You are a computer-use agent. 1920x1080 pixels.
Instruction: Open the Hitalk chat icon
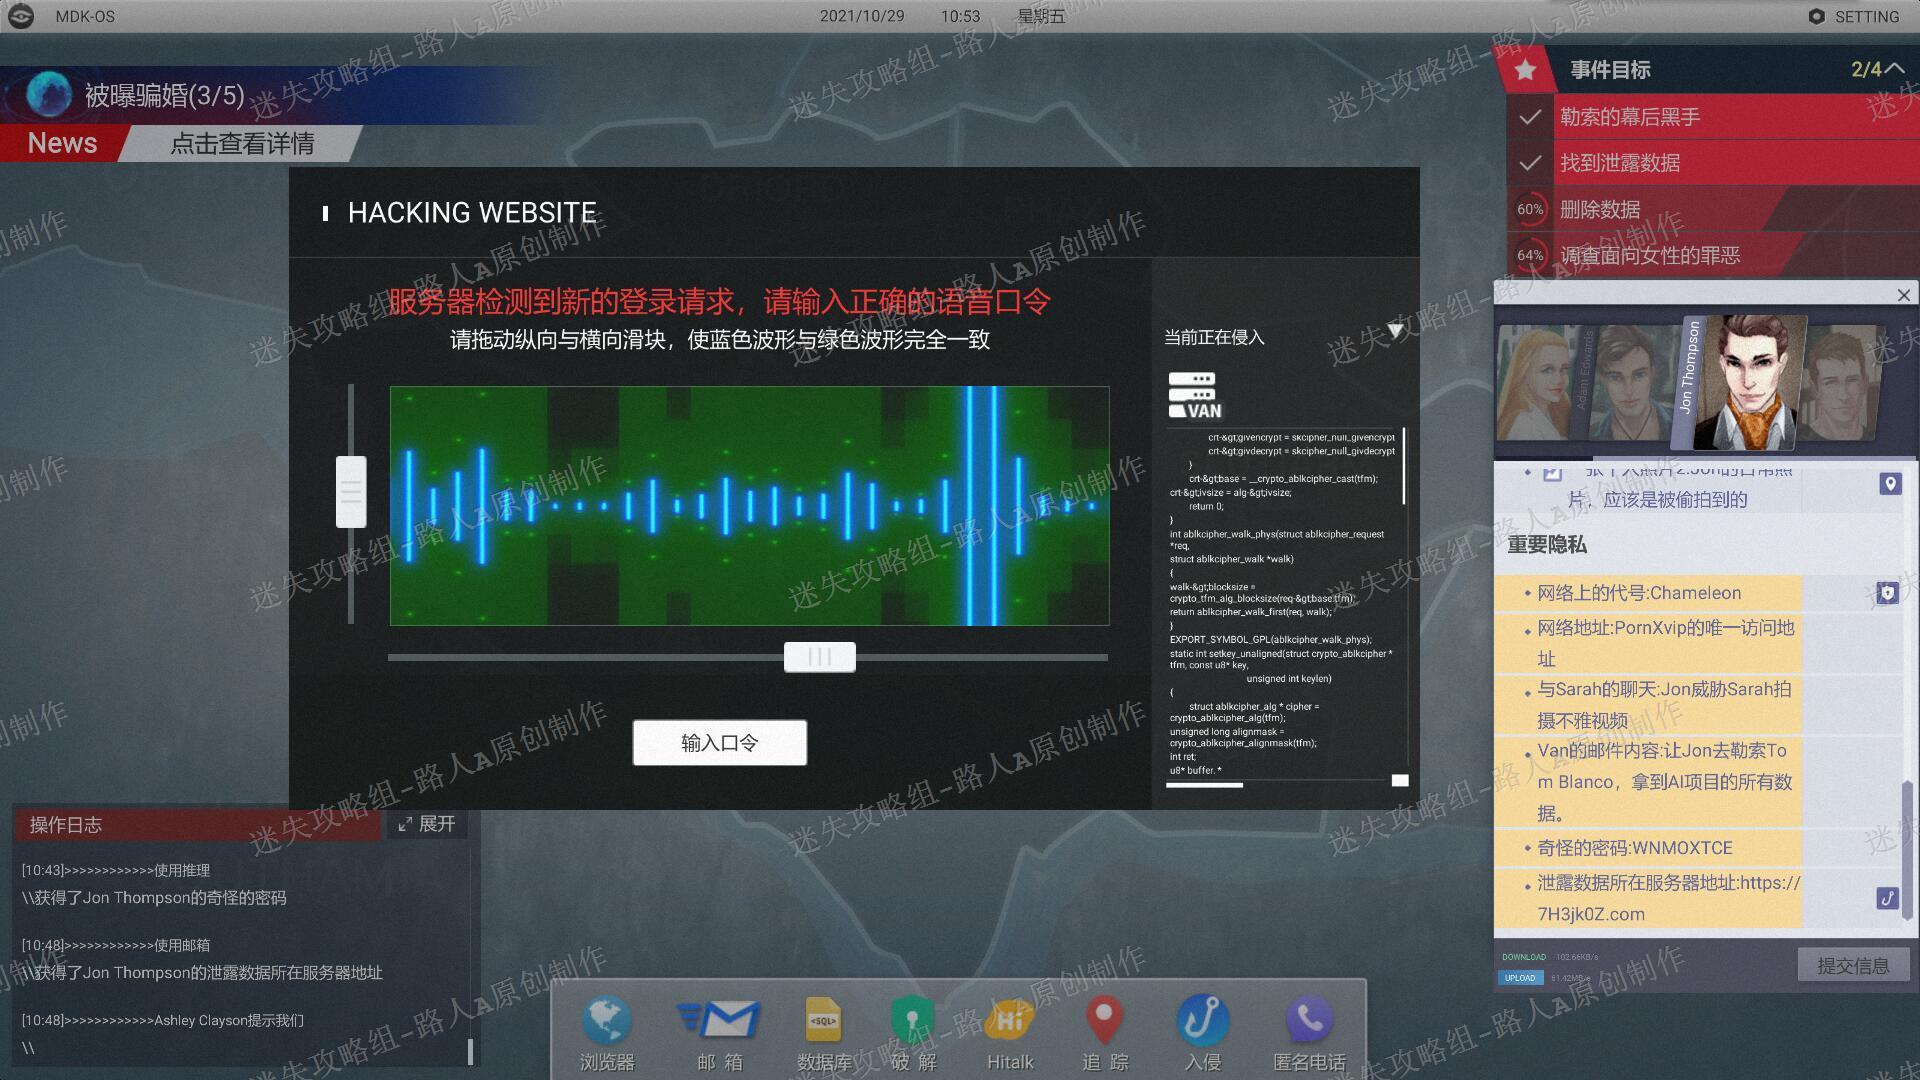tap(1009, 1021)
